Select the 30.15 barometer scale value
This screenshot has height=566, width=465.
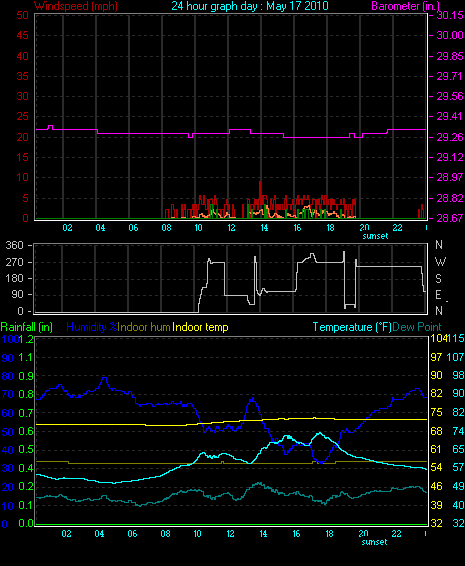[450, 15]
